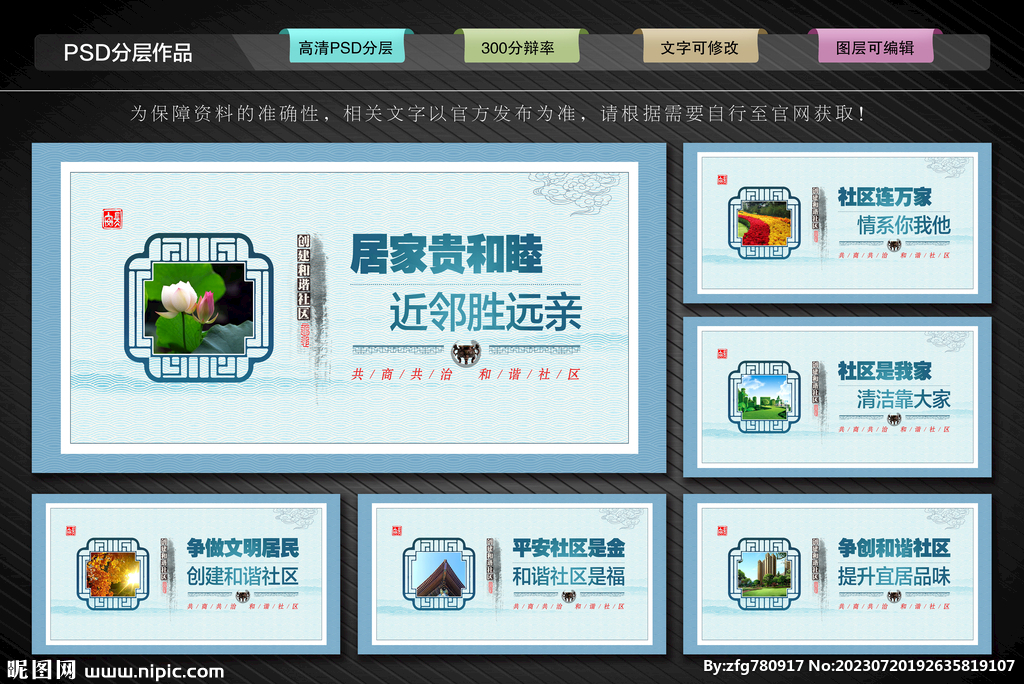
Task: Click the tripod emblem in 争创和谐社区 card
Action: click(894, 596)
